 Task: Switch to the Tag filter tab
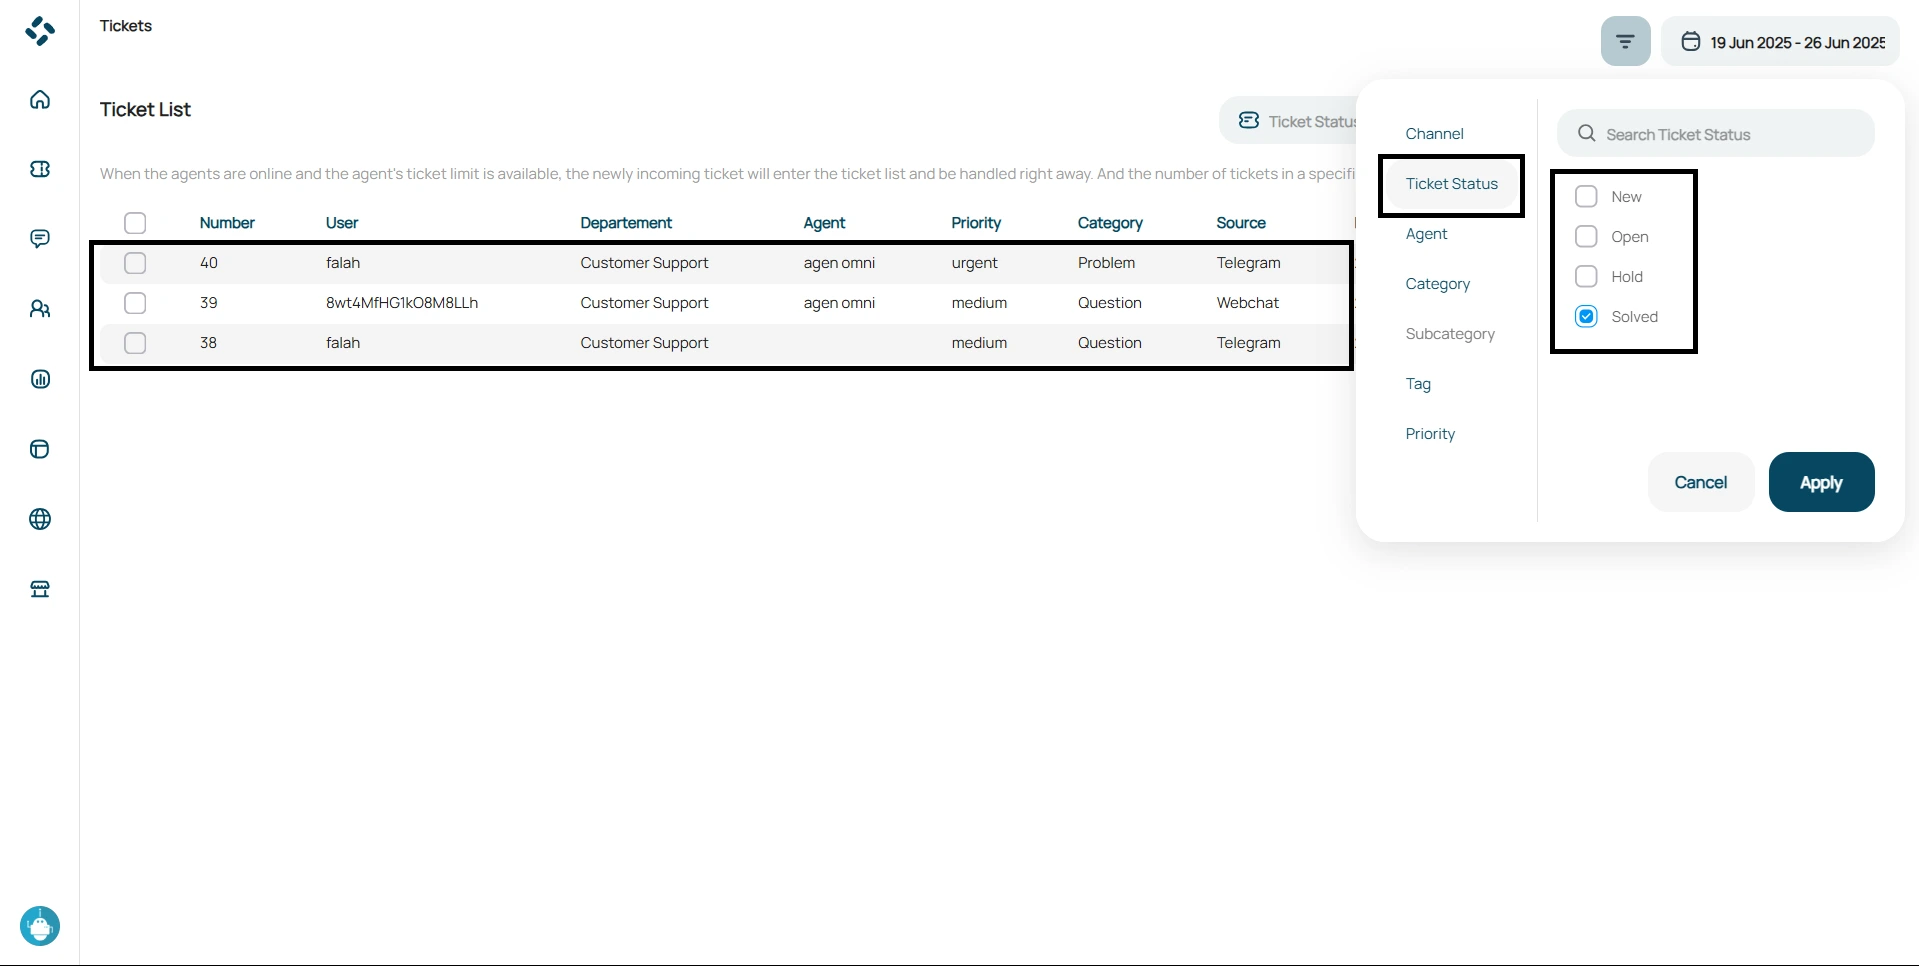(x=1418, y=384)
